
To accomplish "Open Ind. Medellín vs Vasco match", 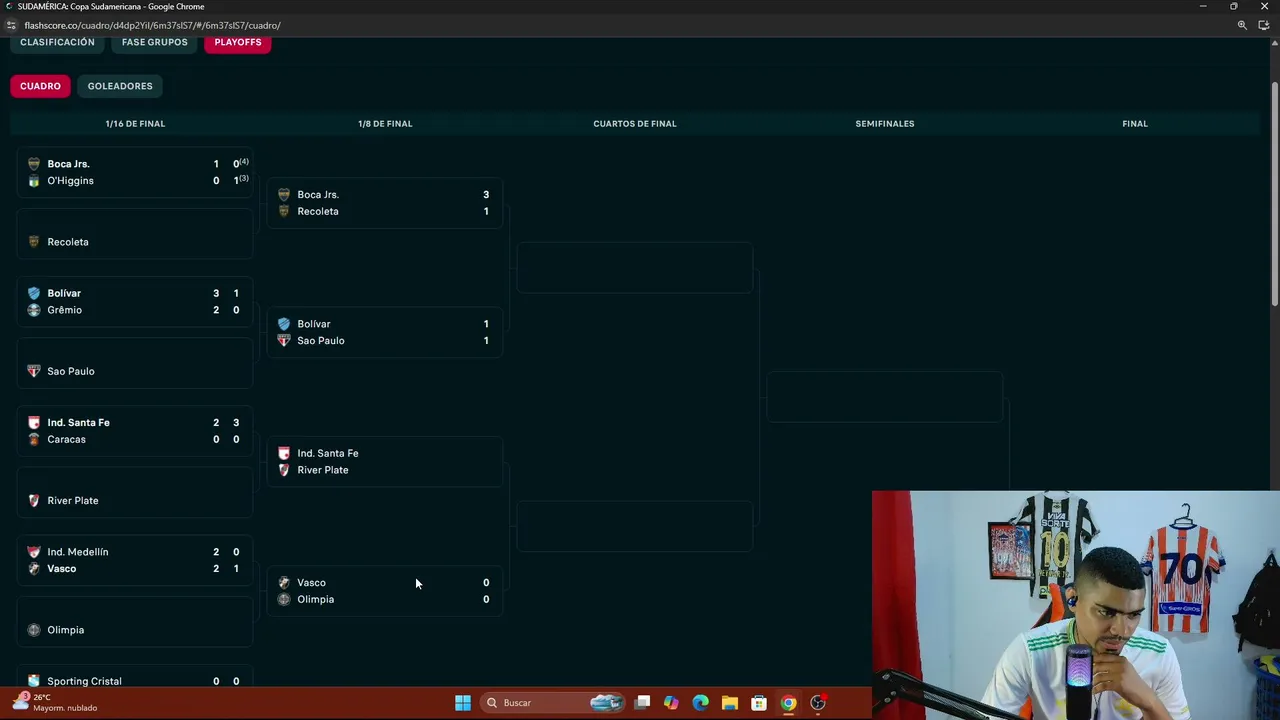I will [x=135, y=560].
